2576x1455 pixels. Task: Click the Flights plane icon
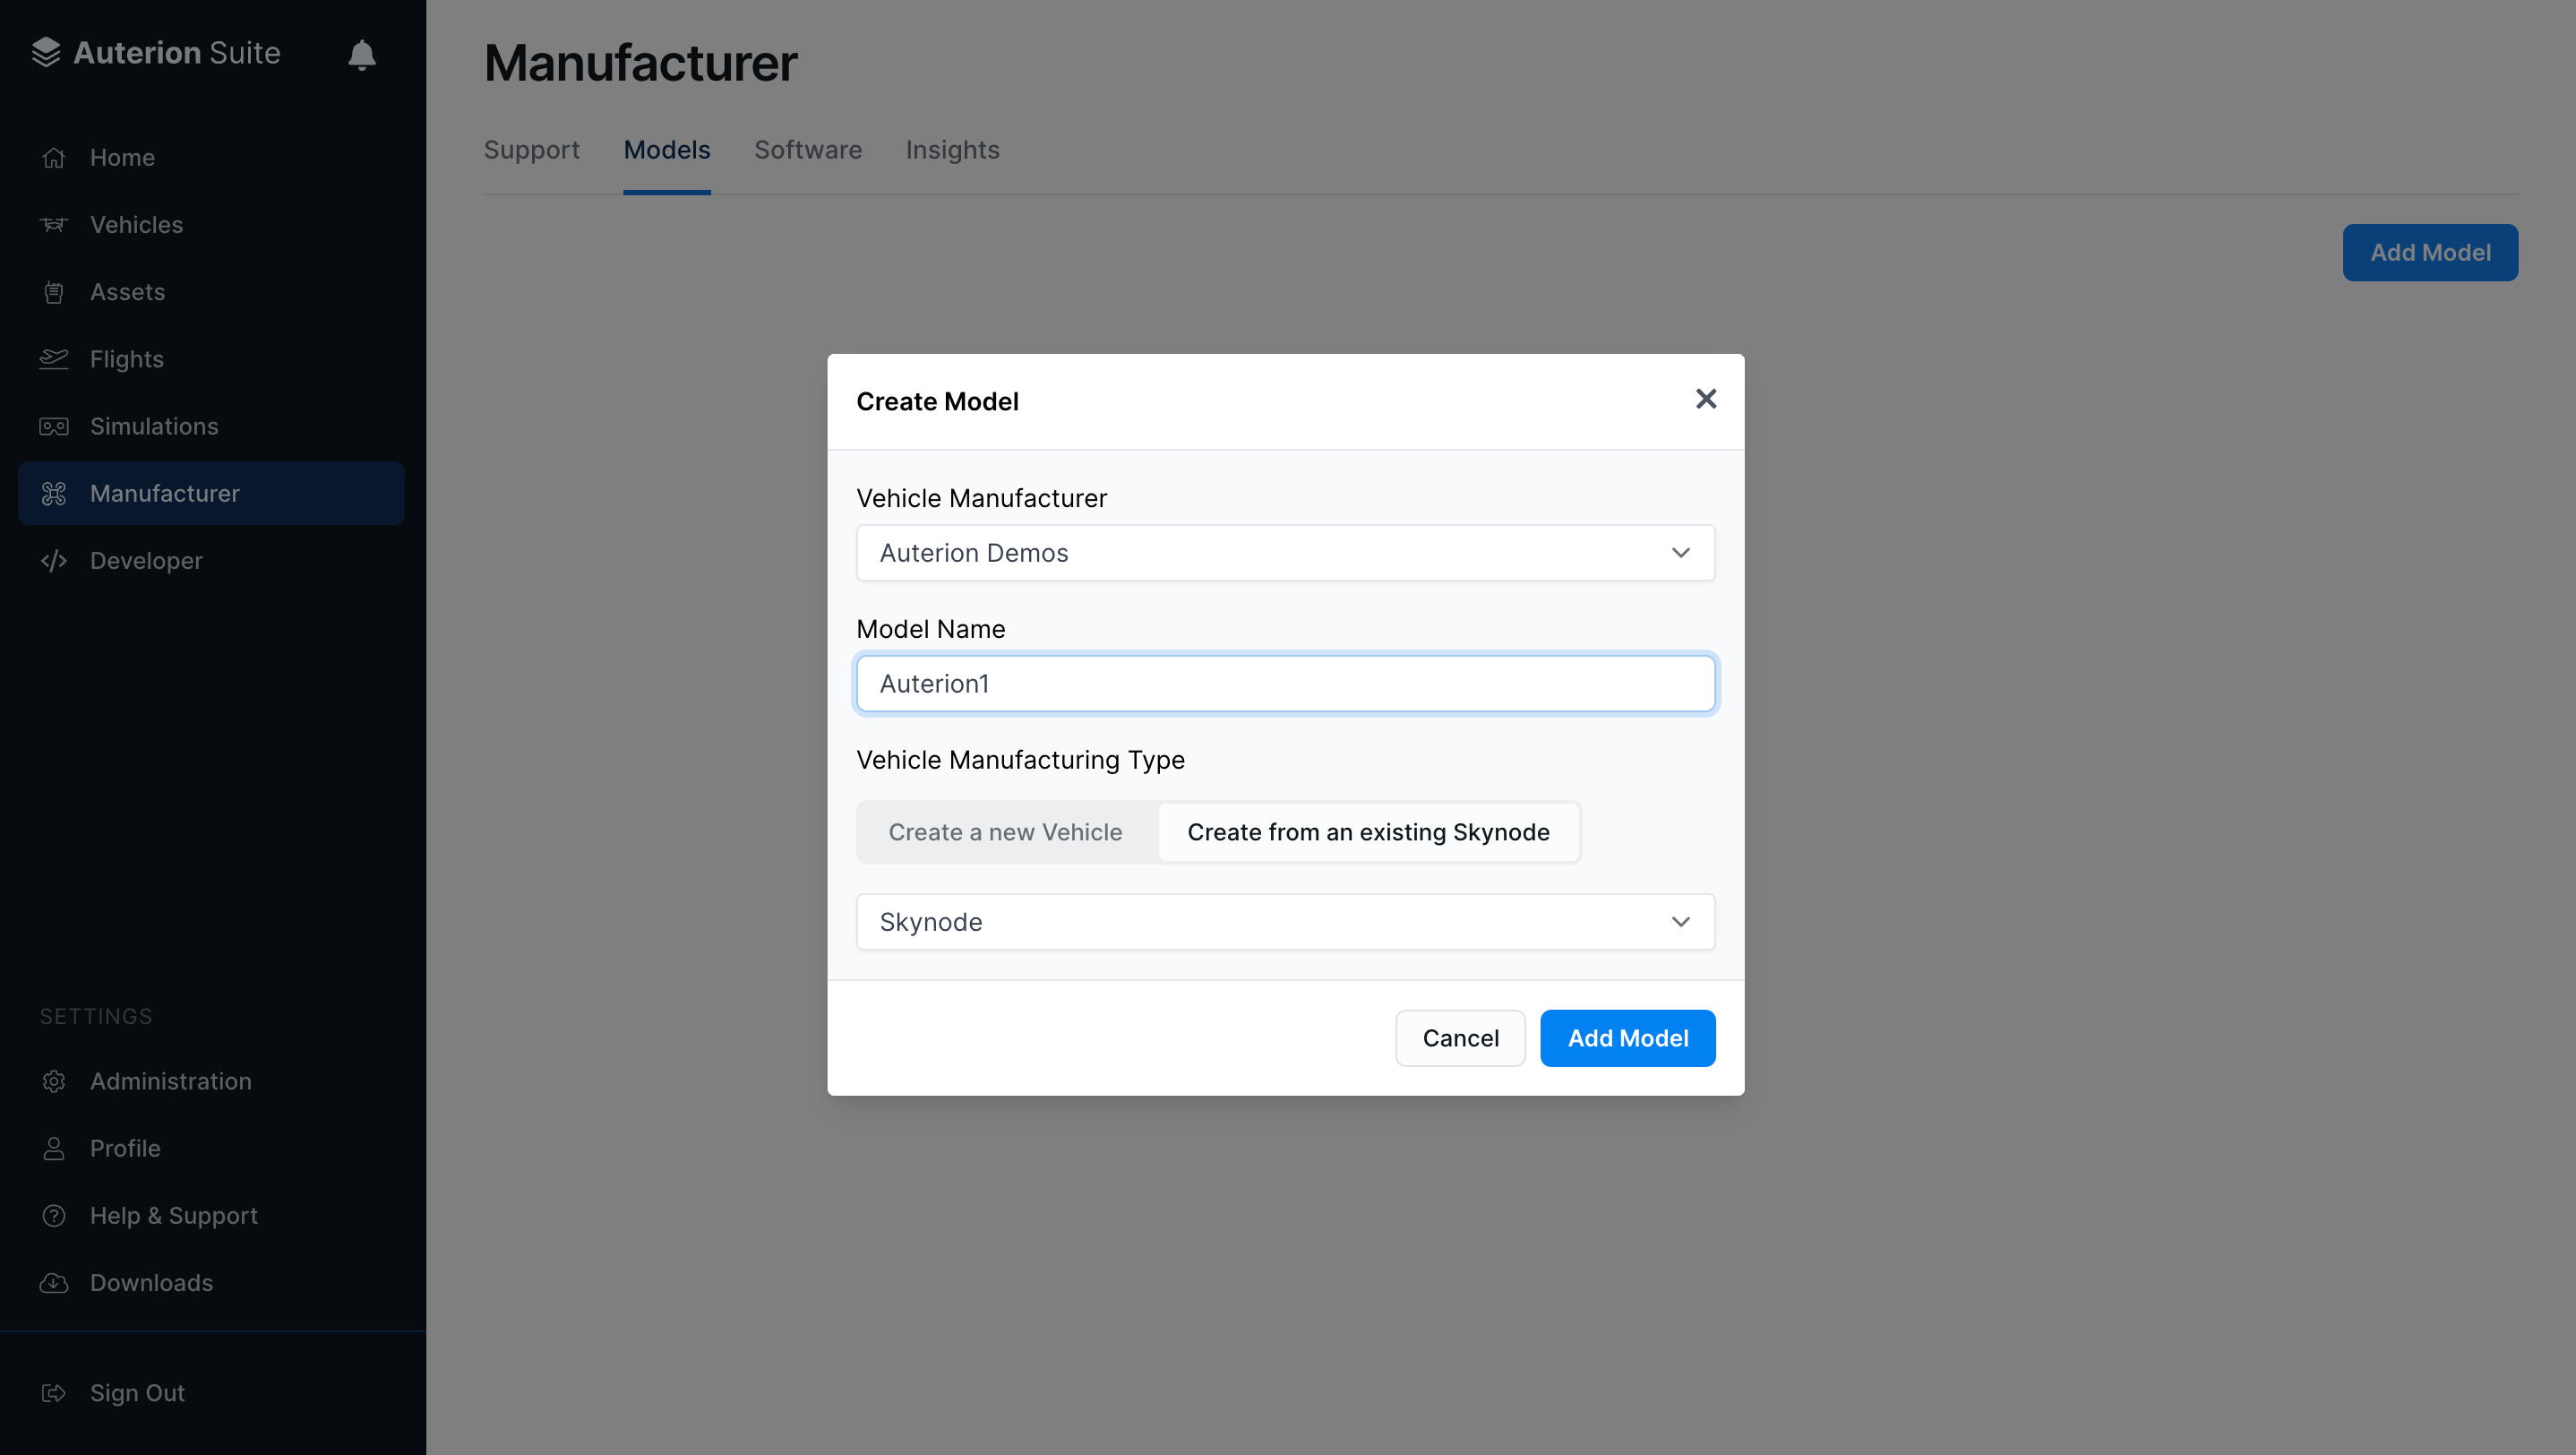click(x=54, y=359)
